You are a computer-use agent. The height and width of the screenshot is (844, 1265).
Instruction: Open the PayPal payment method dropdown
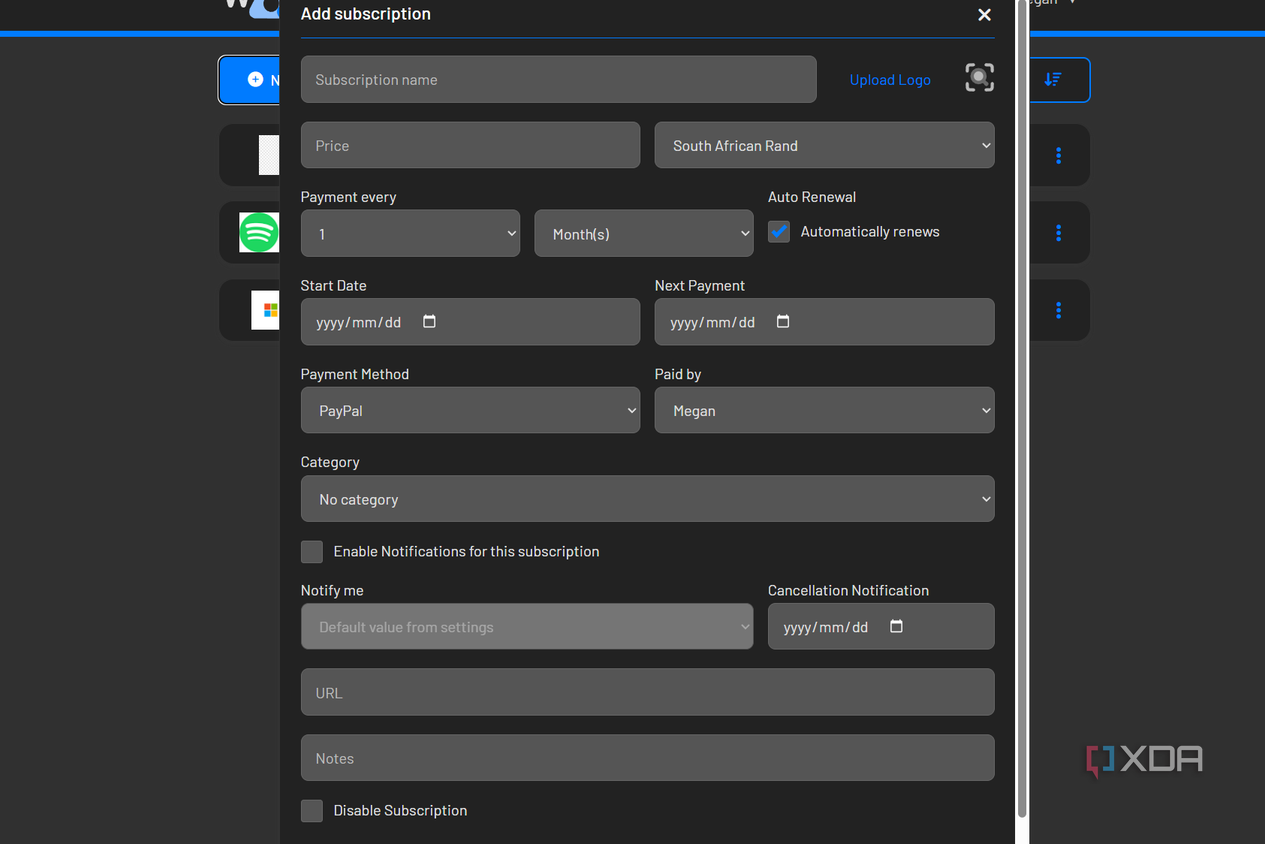pyautogui.click(x=470, y=410)
